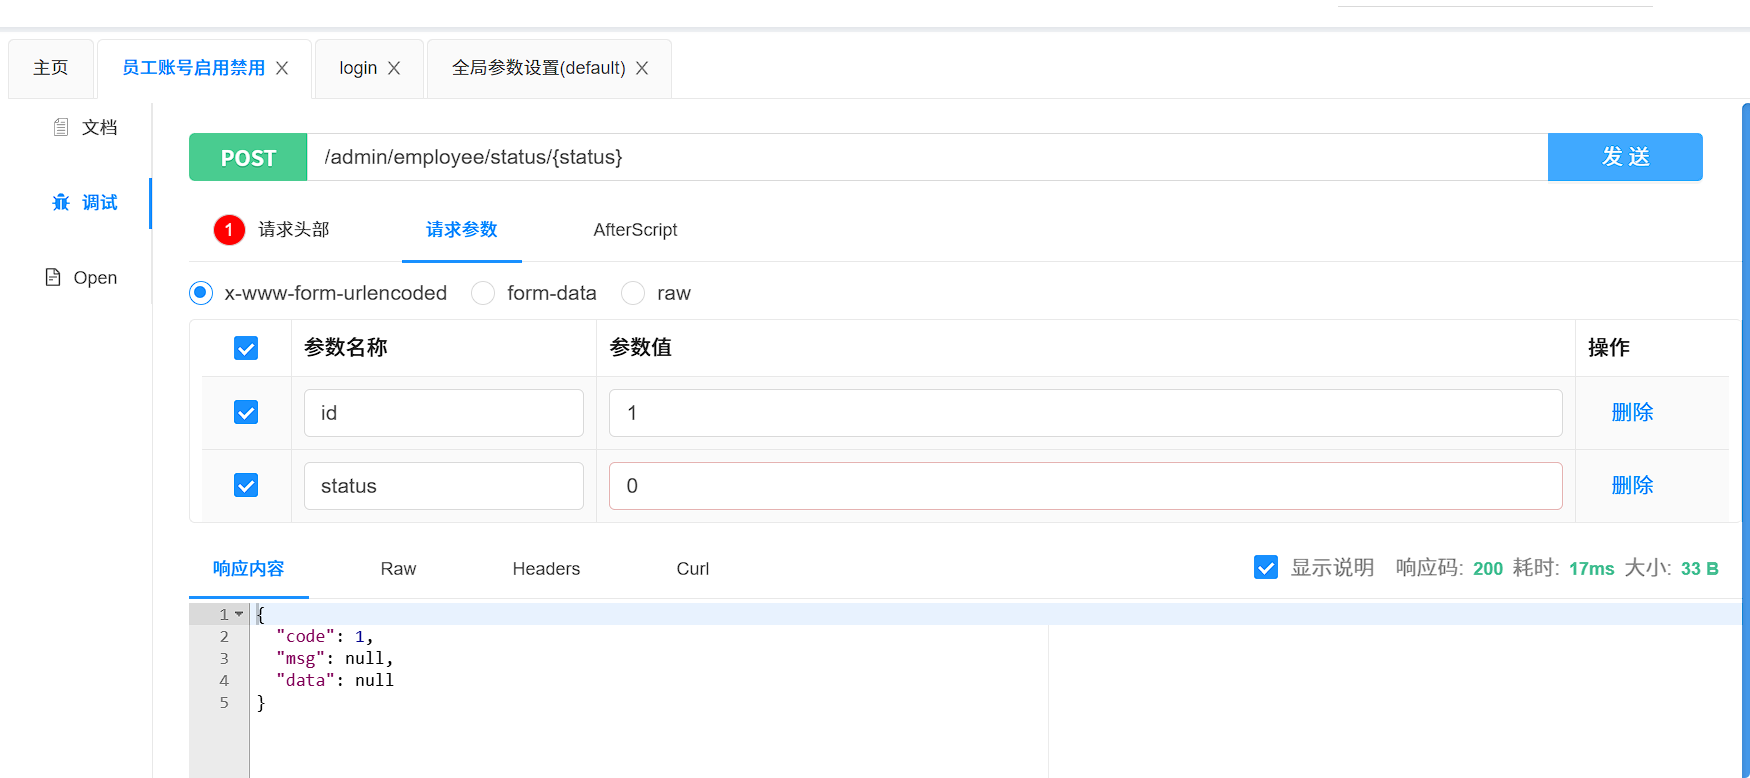Close the 全局参数设置(default) tab
1750x778 pixels.
coord(642,68)
